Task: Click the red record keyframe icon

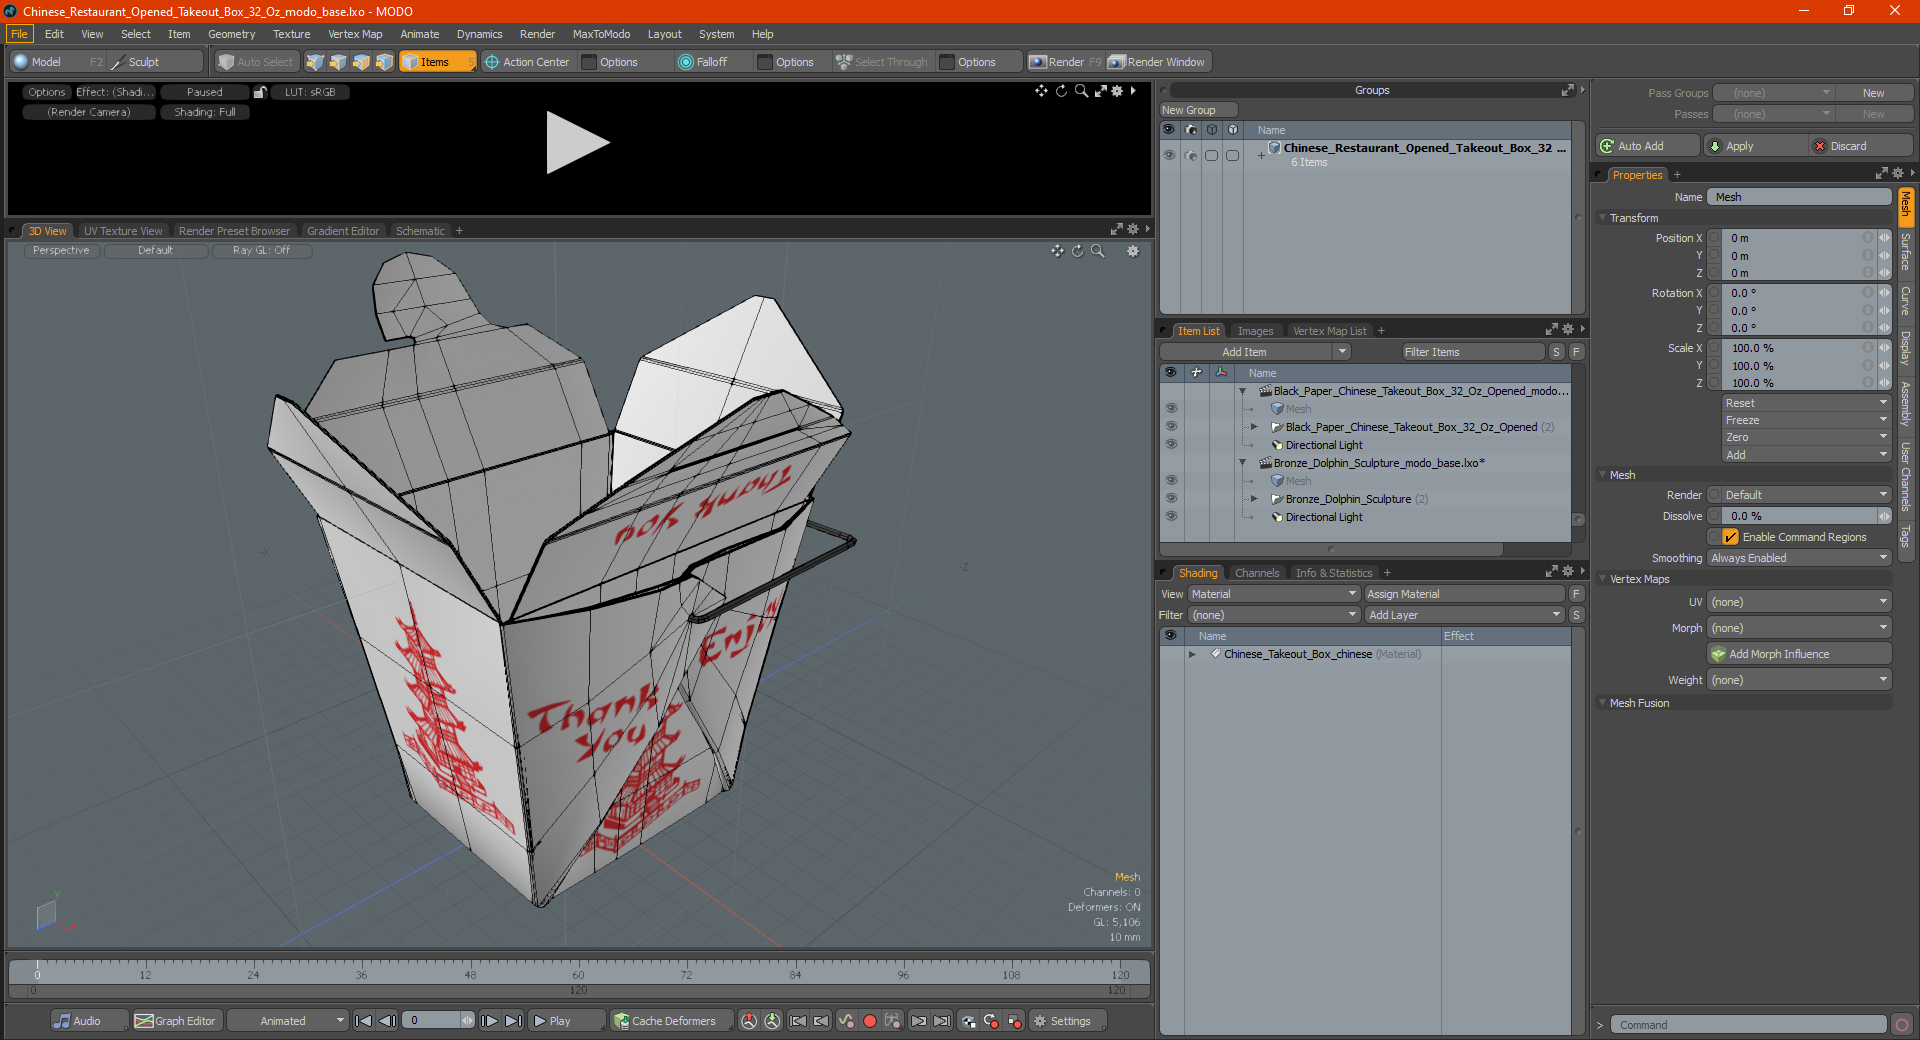Action: coord(870,1021)
